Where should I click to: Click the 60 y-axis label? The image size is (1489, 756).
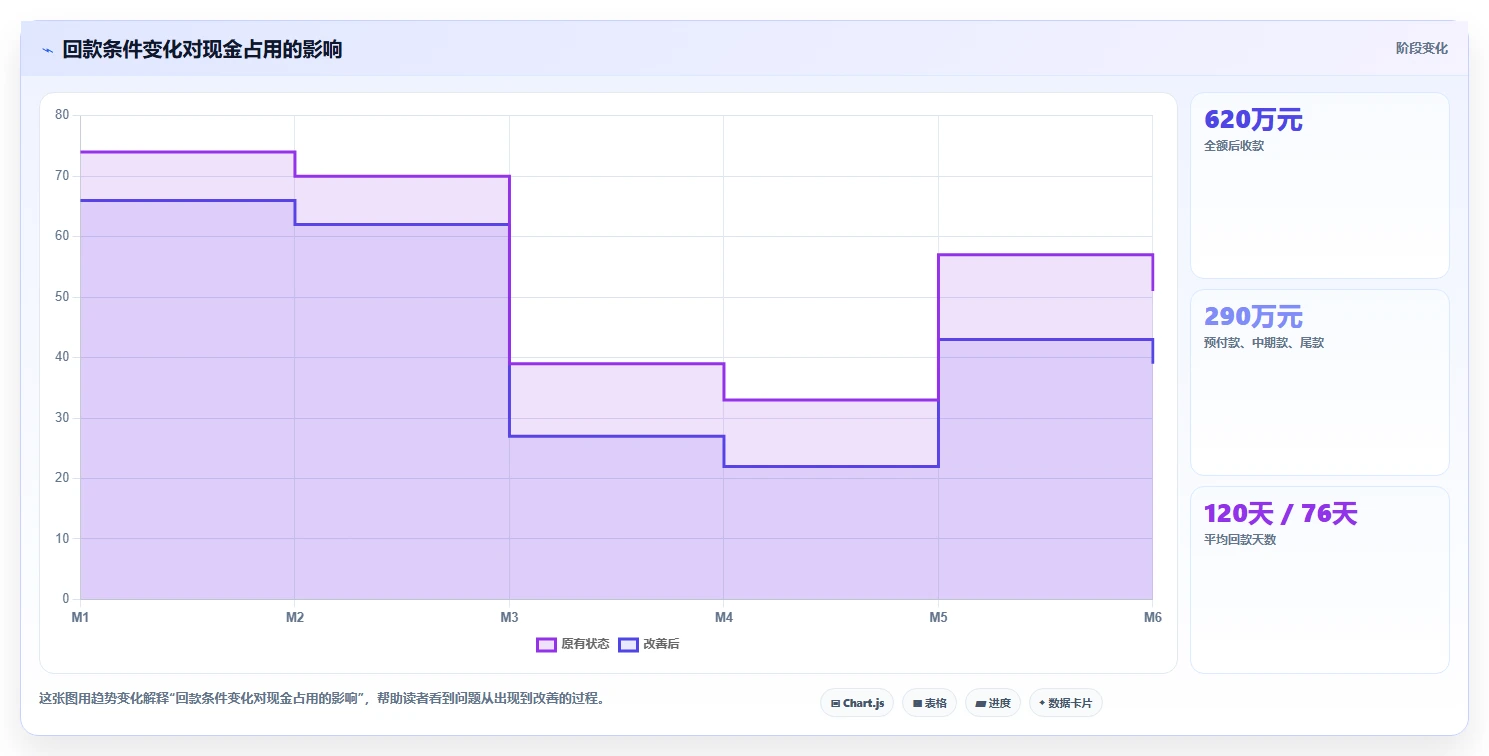click(x=62, y=236)
